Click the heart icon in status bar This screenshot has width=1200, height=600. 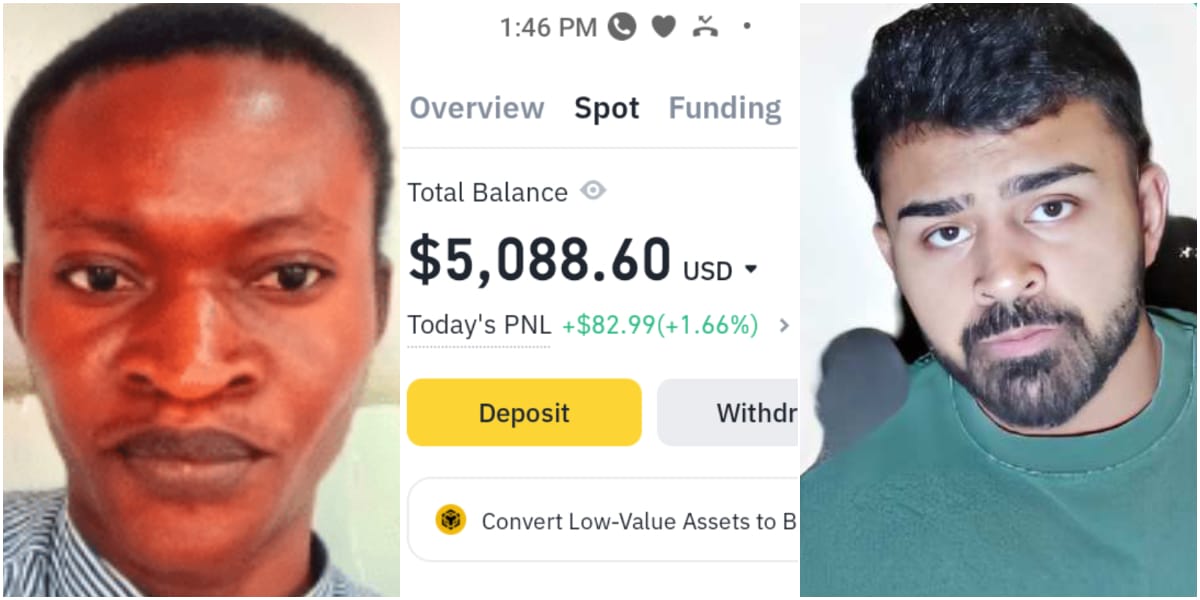coord(664,27)
